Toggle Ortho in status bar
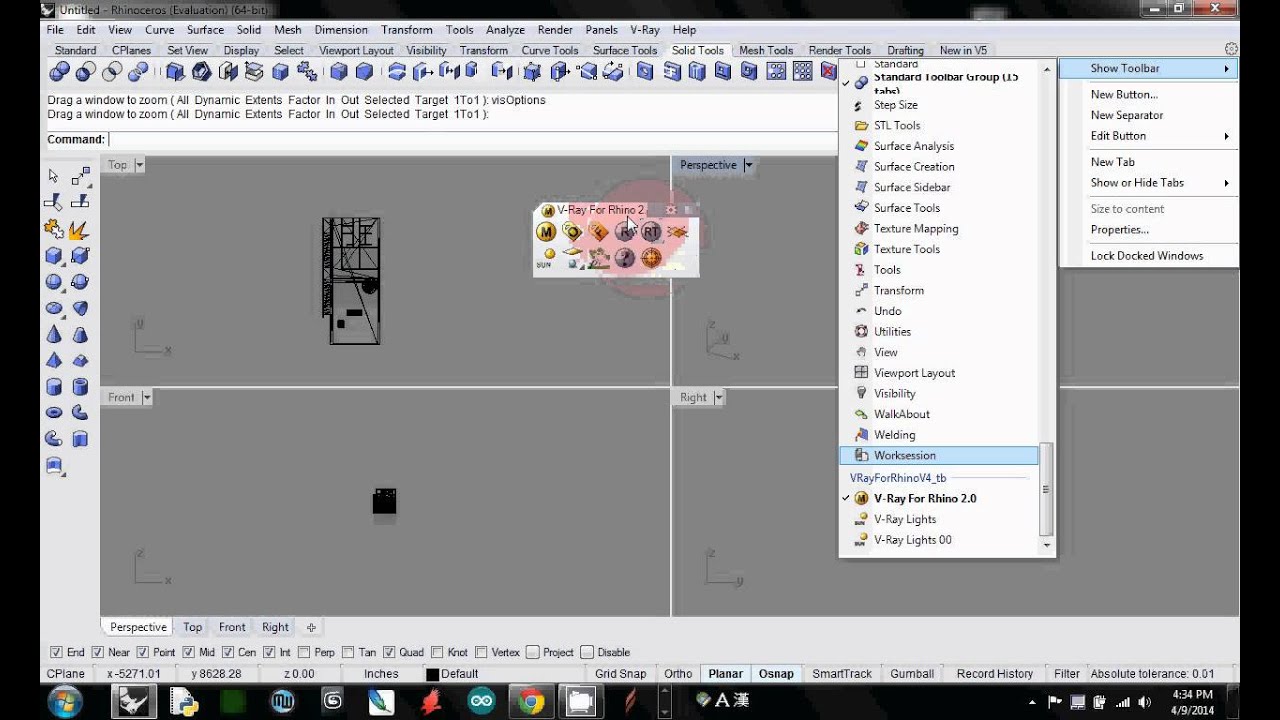The width and height of the screenshot is (1280, 720). (x=678, y=674)
